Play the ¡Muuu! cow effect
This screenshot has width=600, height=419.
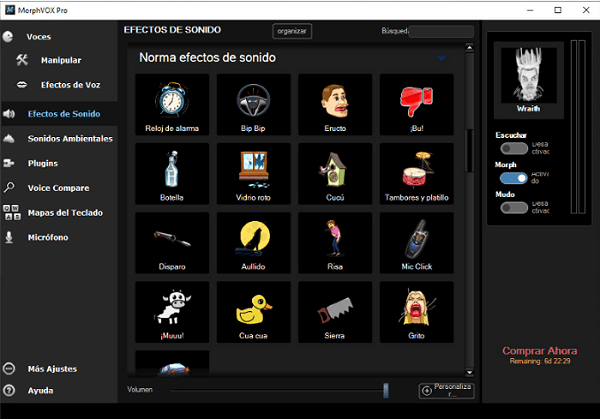172,312
